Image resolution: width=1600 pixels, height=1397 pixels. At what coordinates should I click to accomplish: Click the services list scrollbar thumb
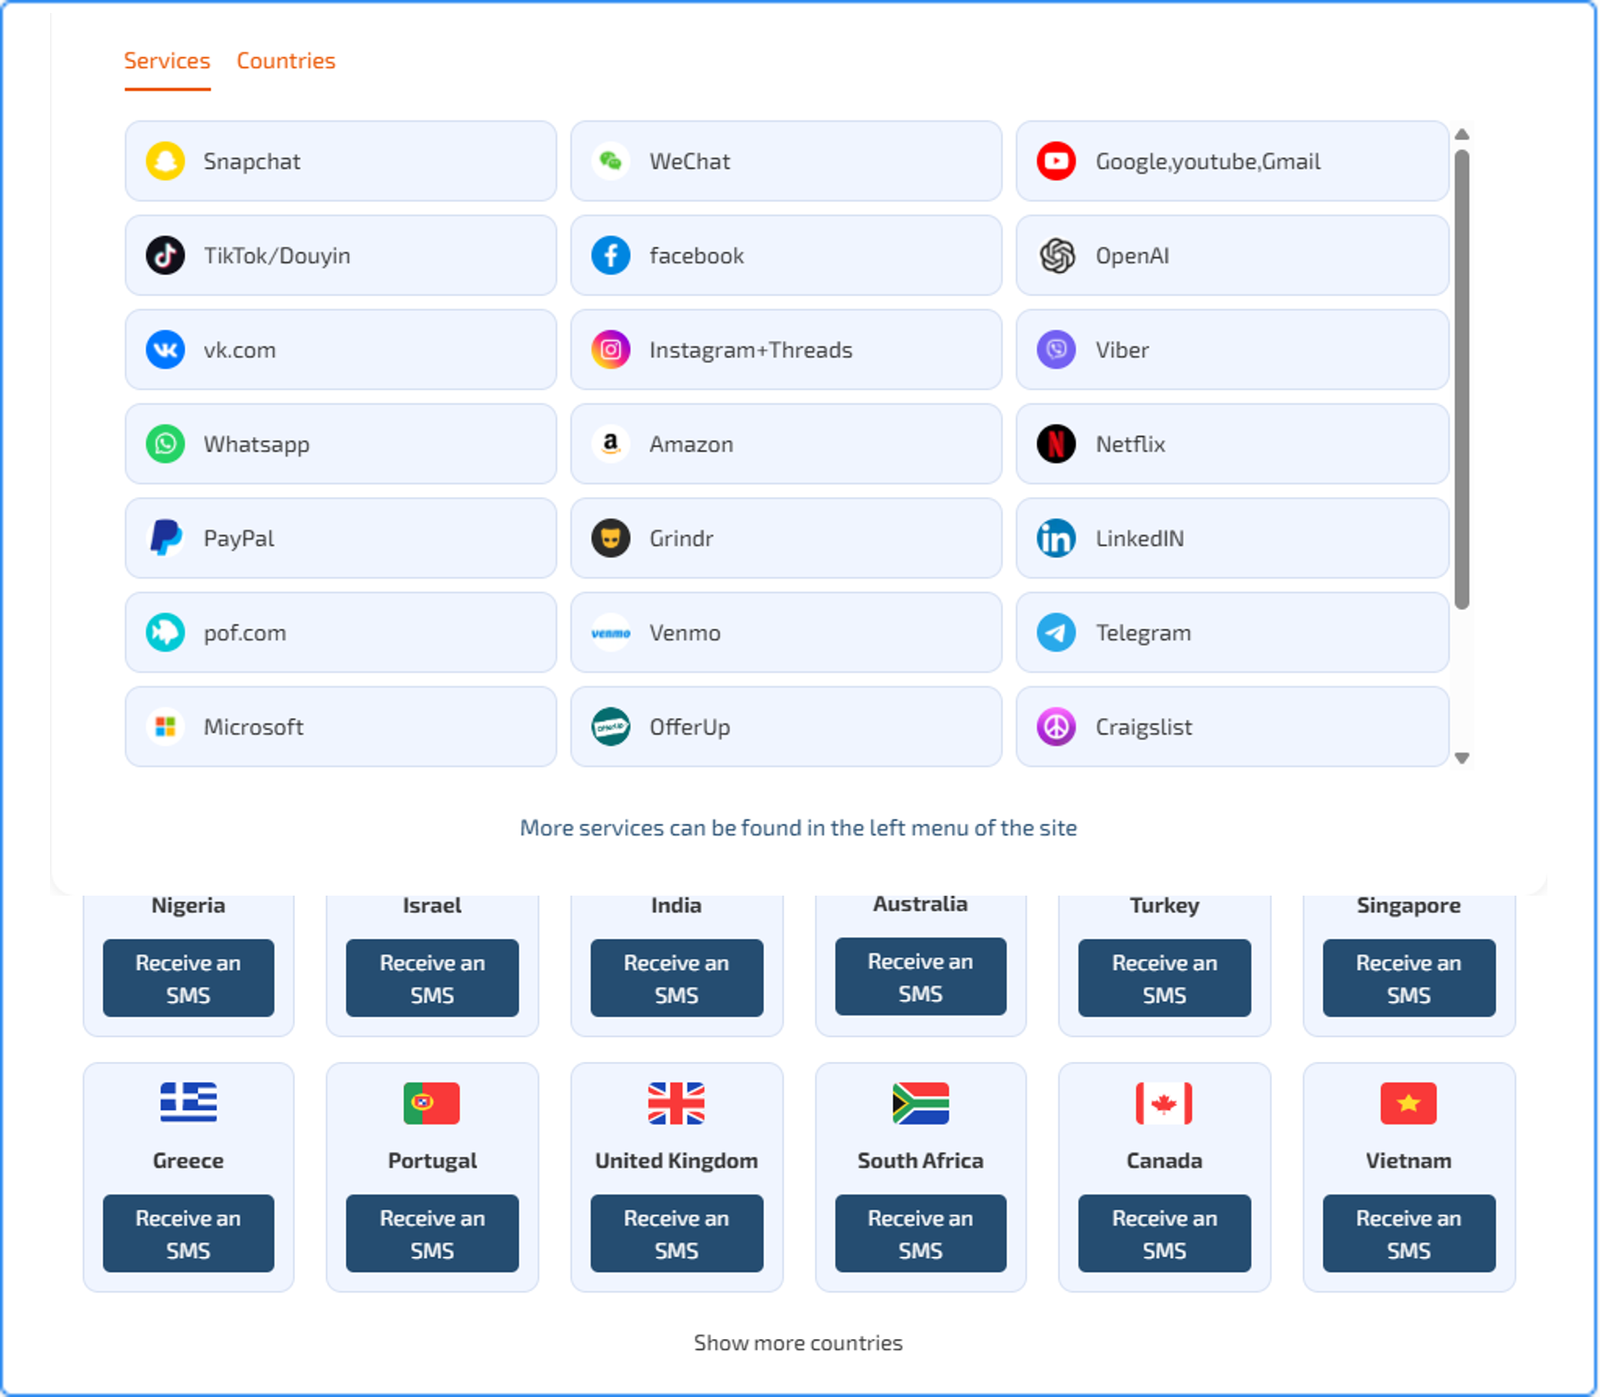[1462, 380]
